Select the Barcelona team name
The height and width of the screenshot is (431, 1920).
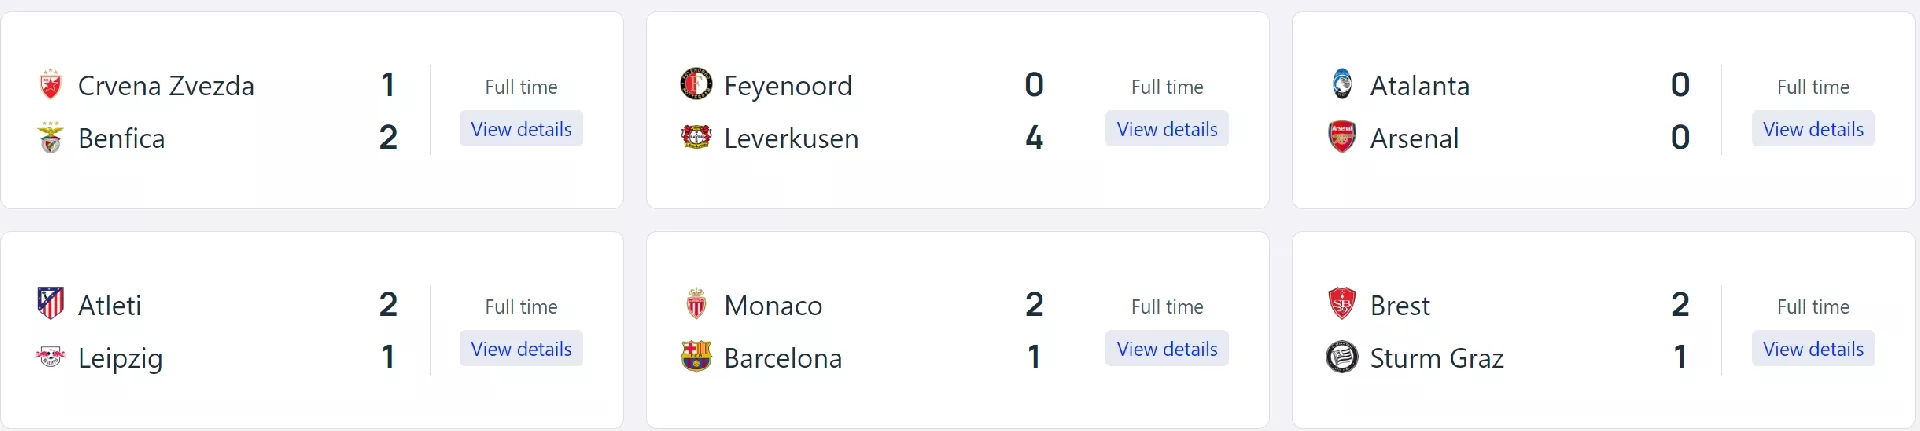(x=783, y=358)
